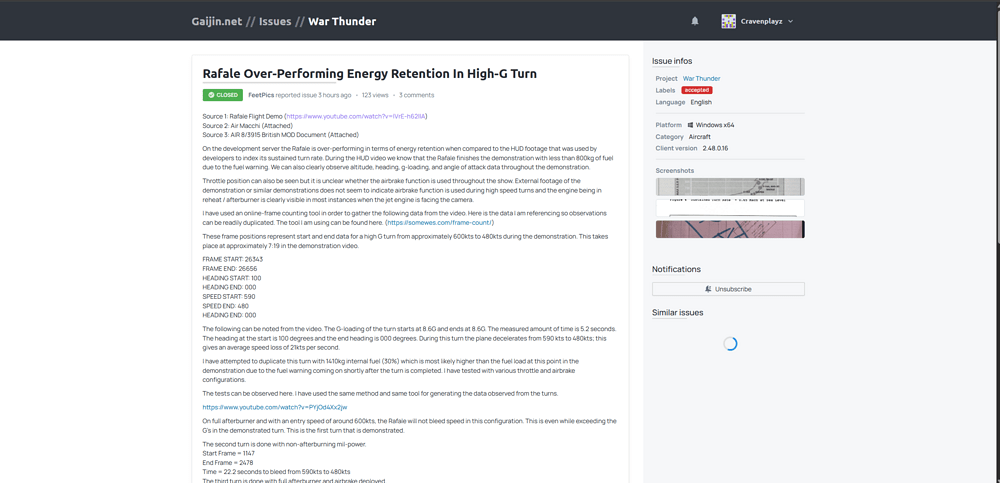The image size is (1000, 483).
Task: Click the Category Aircraft value
Action: click(x=700, y=137)
